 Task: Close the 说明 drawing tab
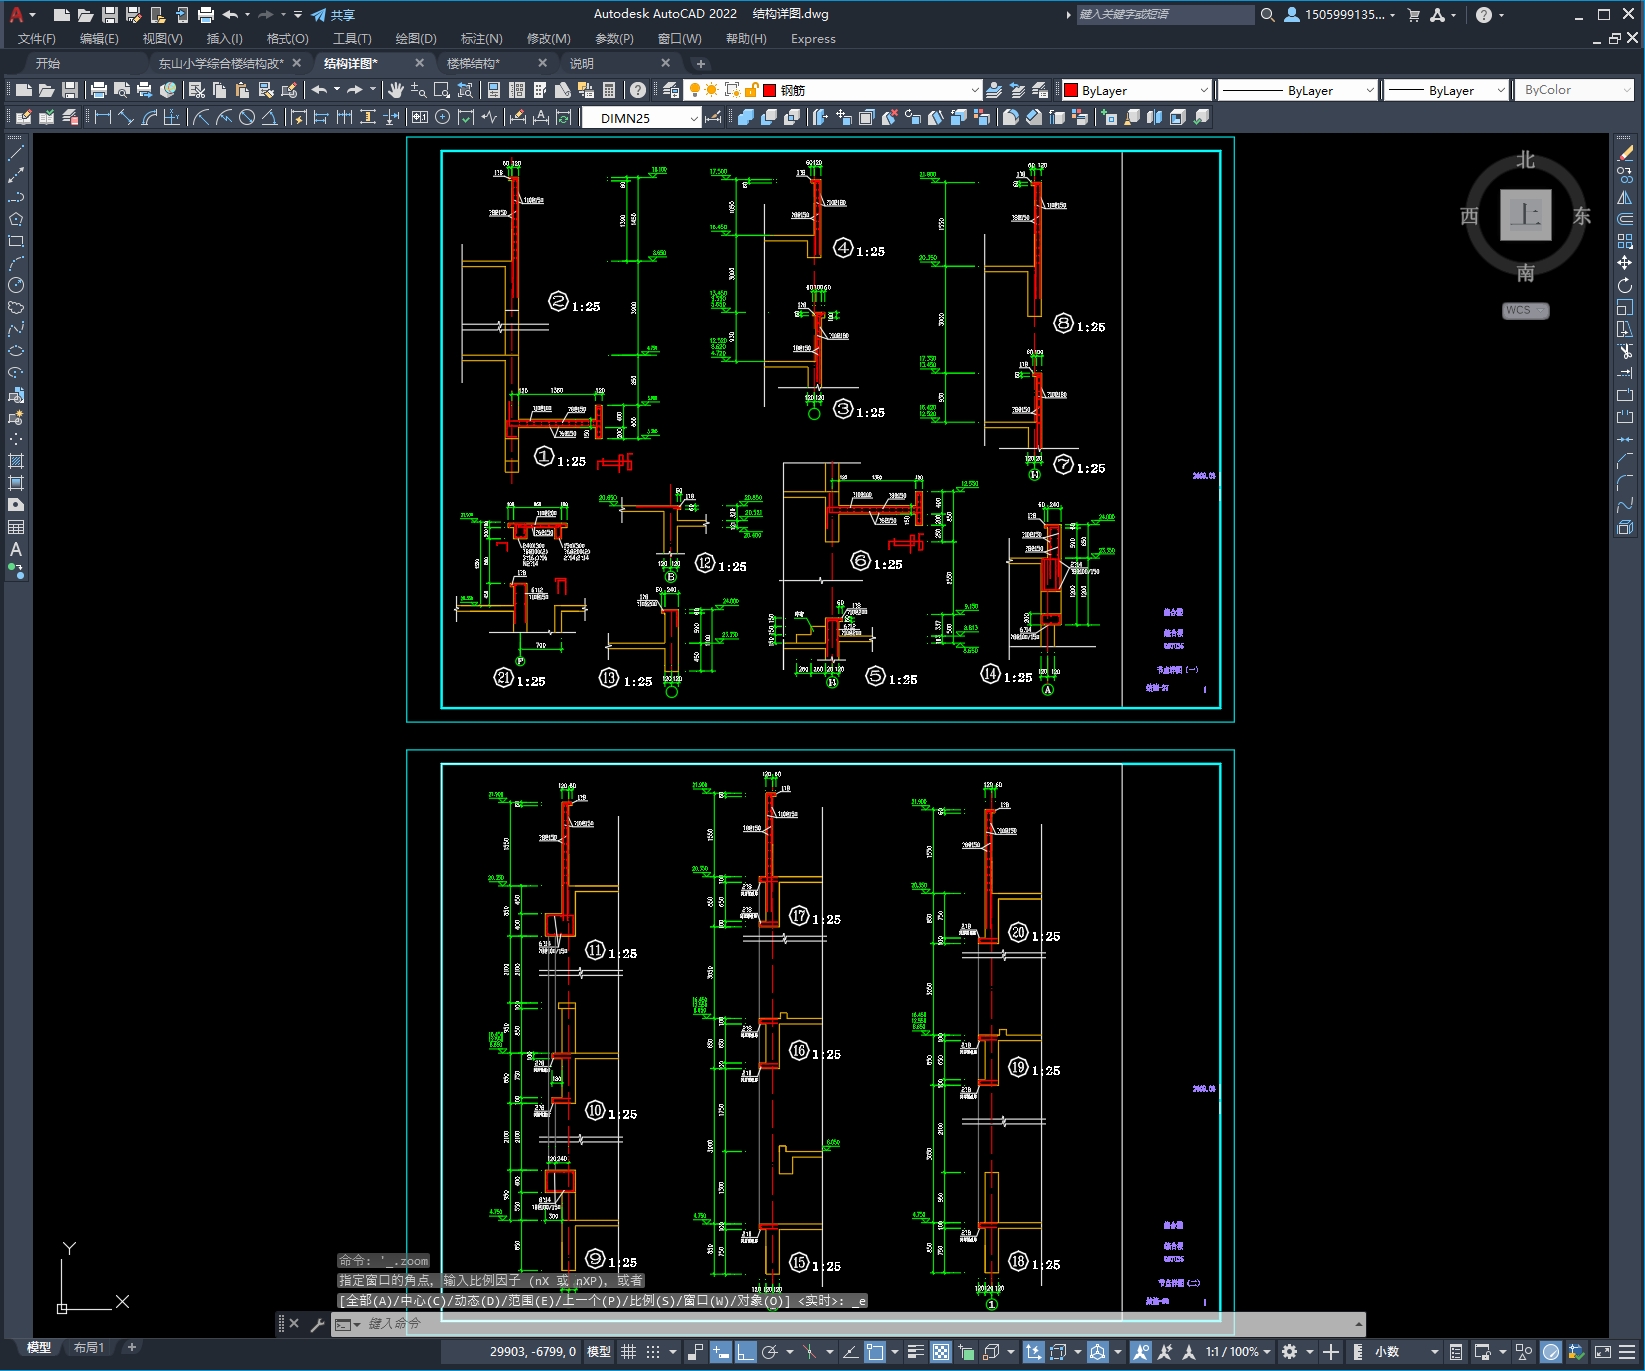coord(666,63)
